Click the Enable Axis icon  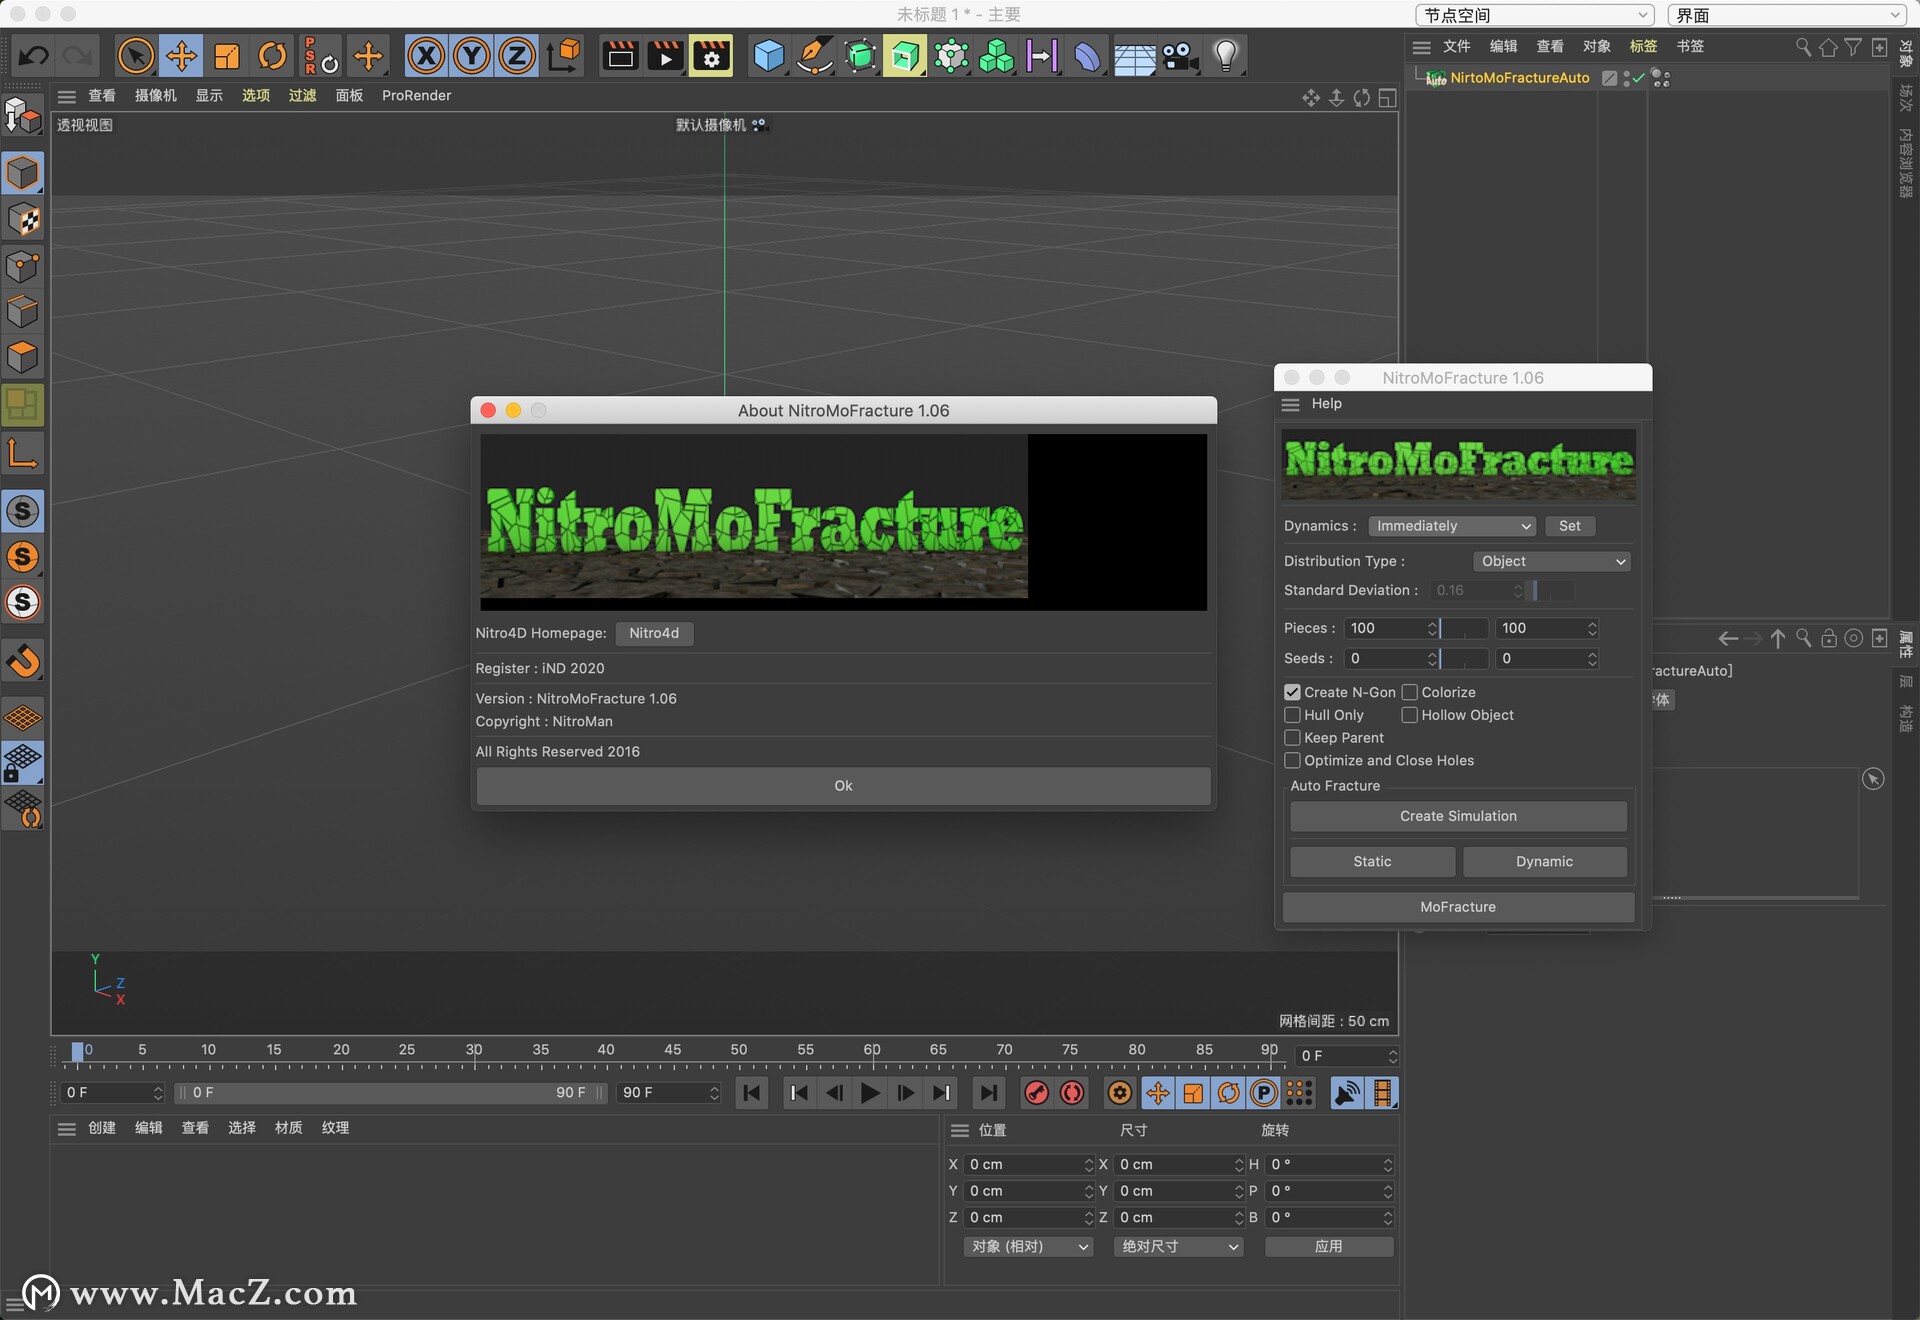point(23,453)
